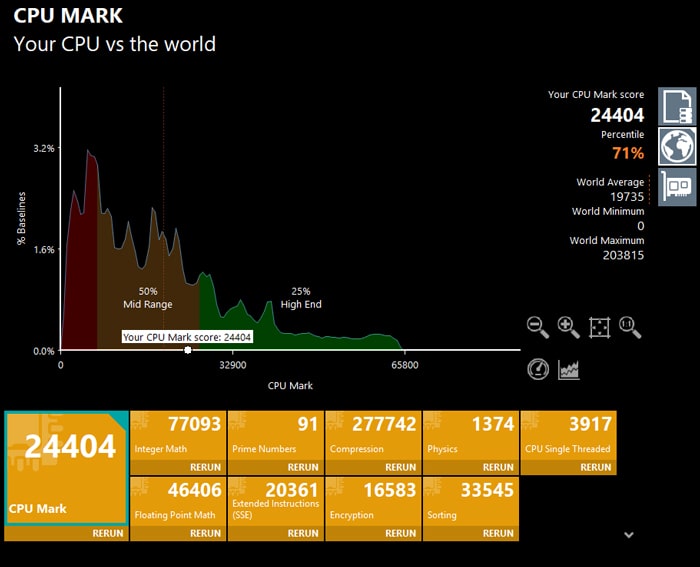This screenshot has height=567, width=700.
Task: Open the saved baseline document icon
Action: click(676, 107)
